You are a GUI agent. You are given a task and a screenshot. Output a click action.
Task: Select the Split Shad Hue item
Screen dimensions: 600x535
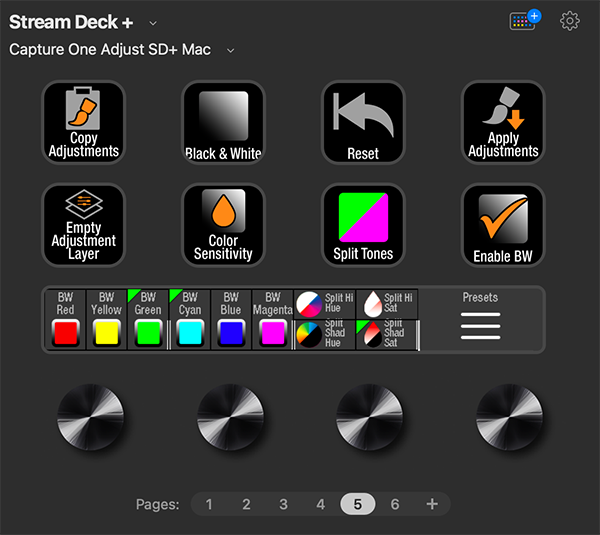pyautogui.click(x=325, y=334)
